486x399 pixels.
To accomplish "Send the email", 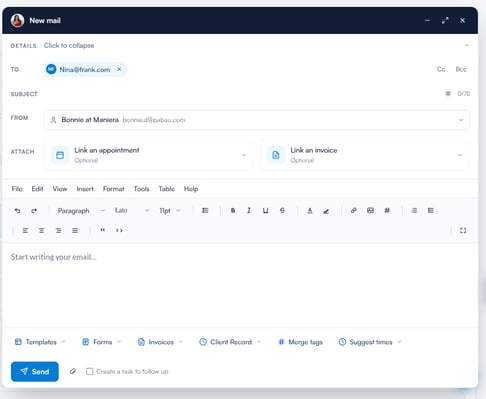I will [35, 371].
